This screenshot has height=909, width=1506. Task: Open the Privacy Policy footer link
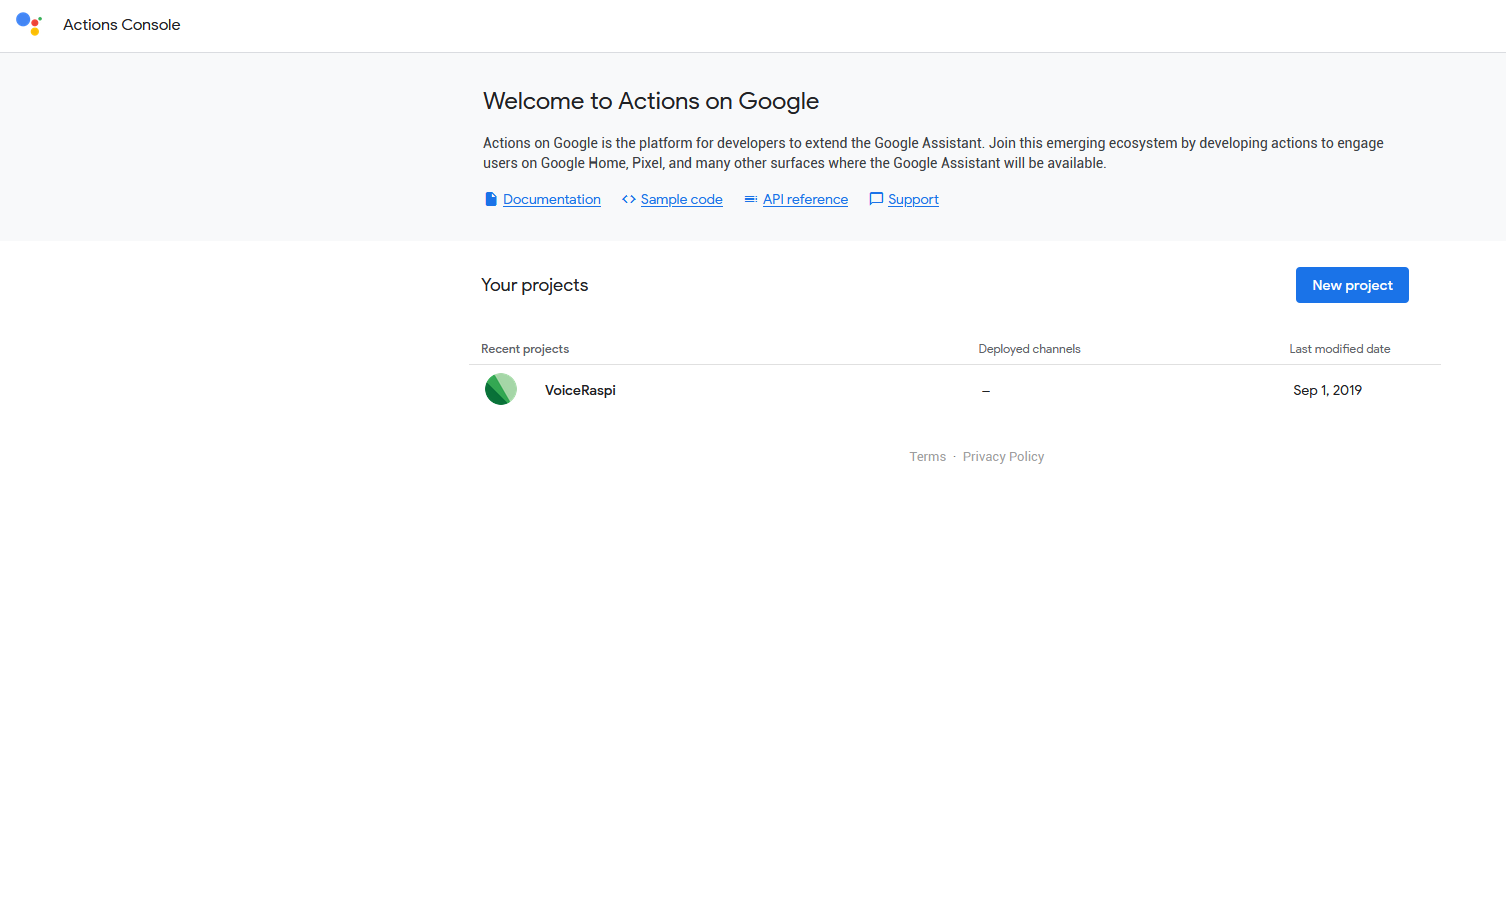pyautogui.click(x=1003, y=457)
